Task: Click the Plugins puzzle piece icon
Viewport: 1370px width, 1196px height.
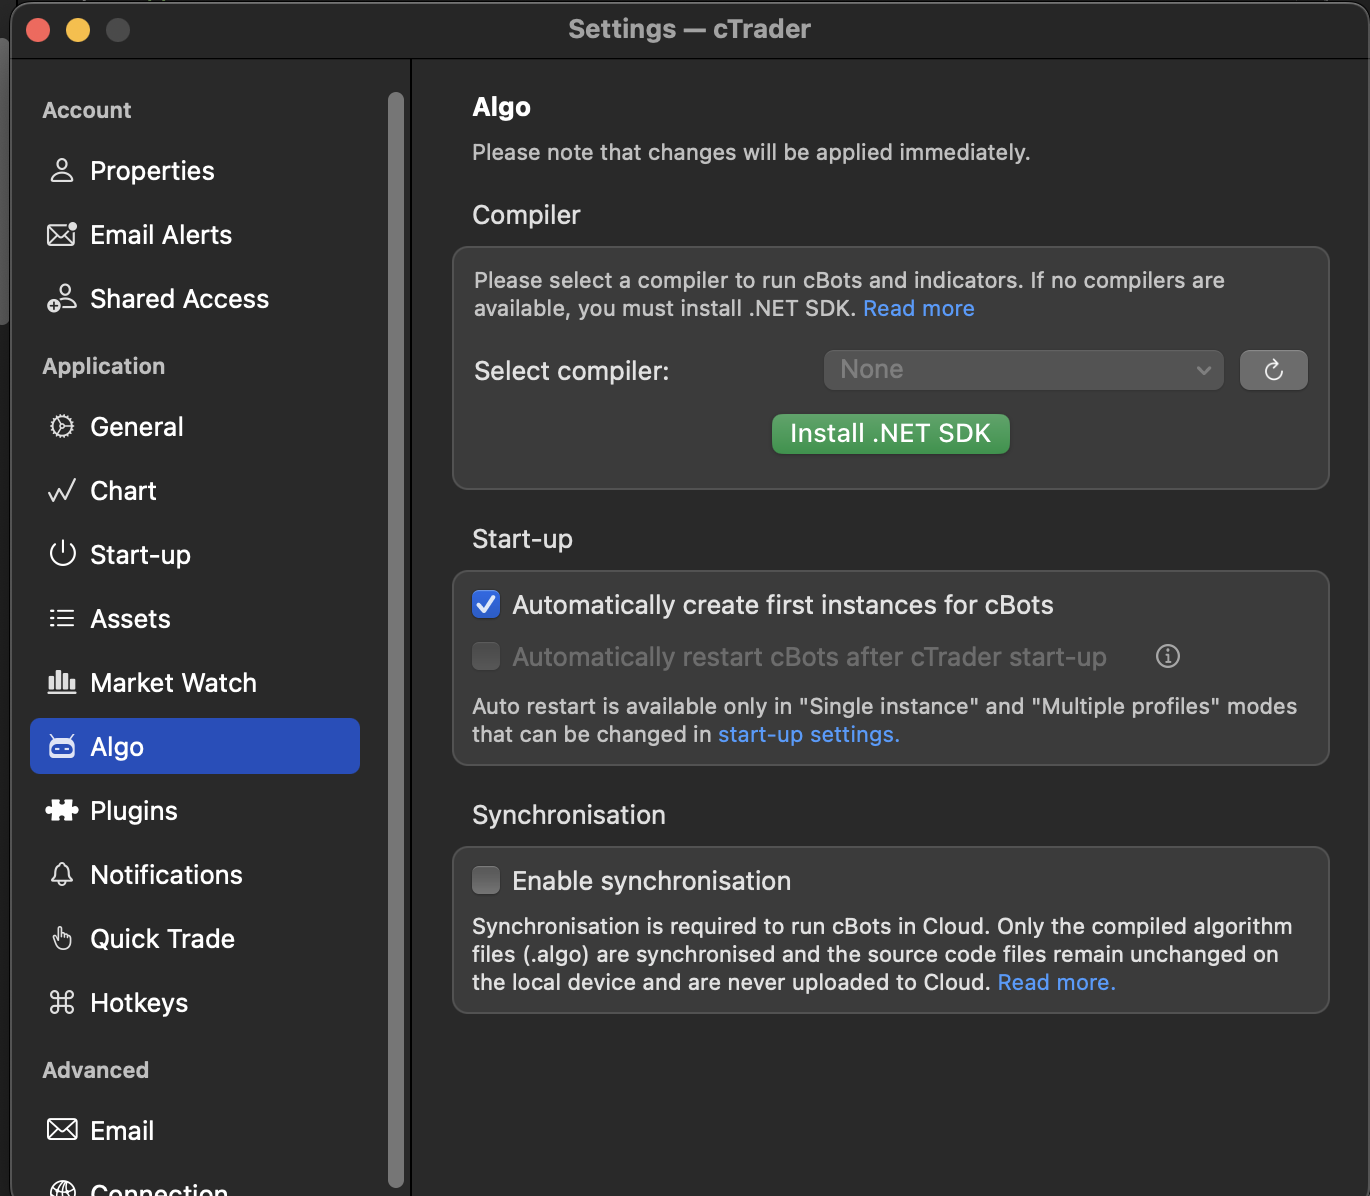Action: 62,811
